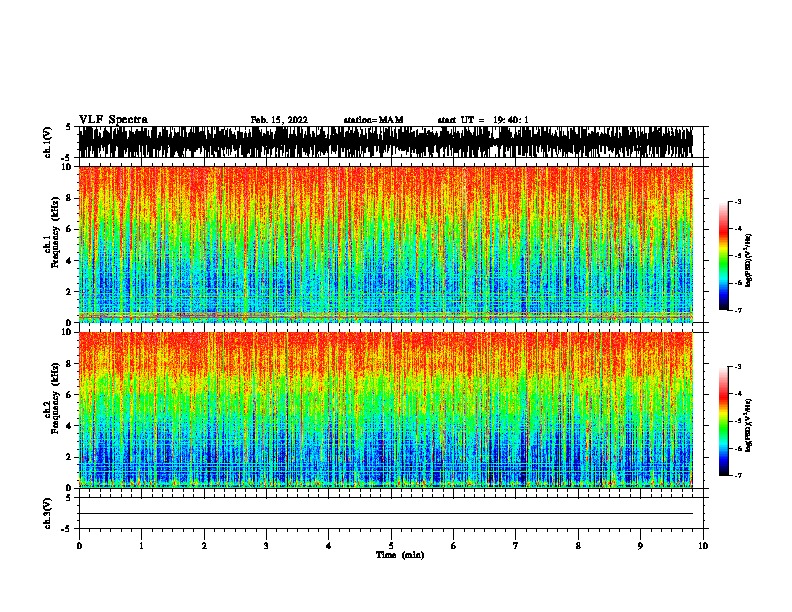Click the "ch.3(V)" axis label
Screen dimensions: 792x612
tap(48, 513)
